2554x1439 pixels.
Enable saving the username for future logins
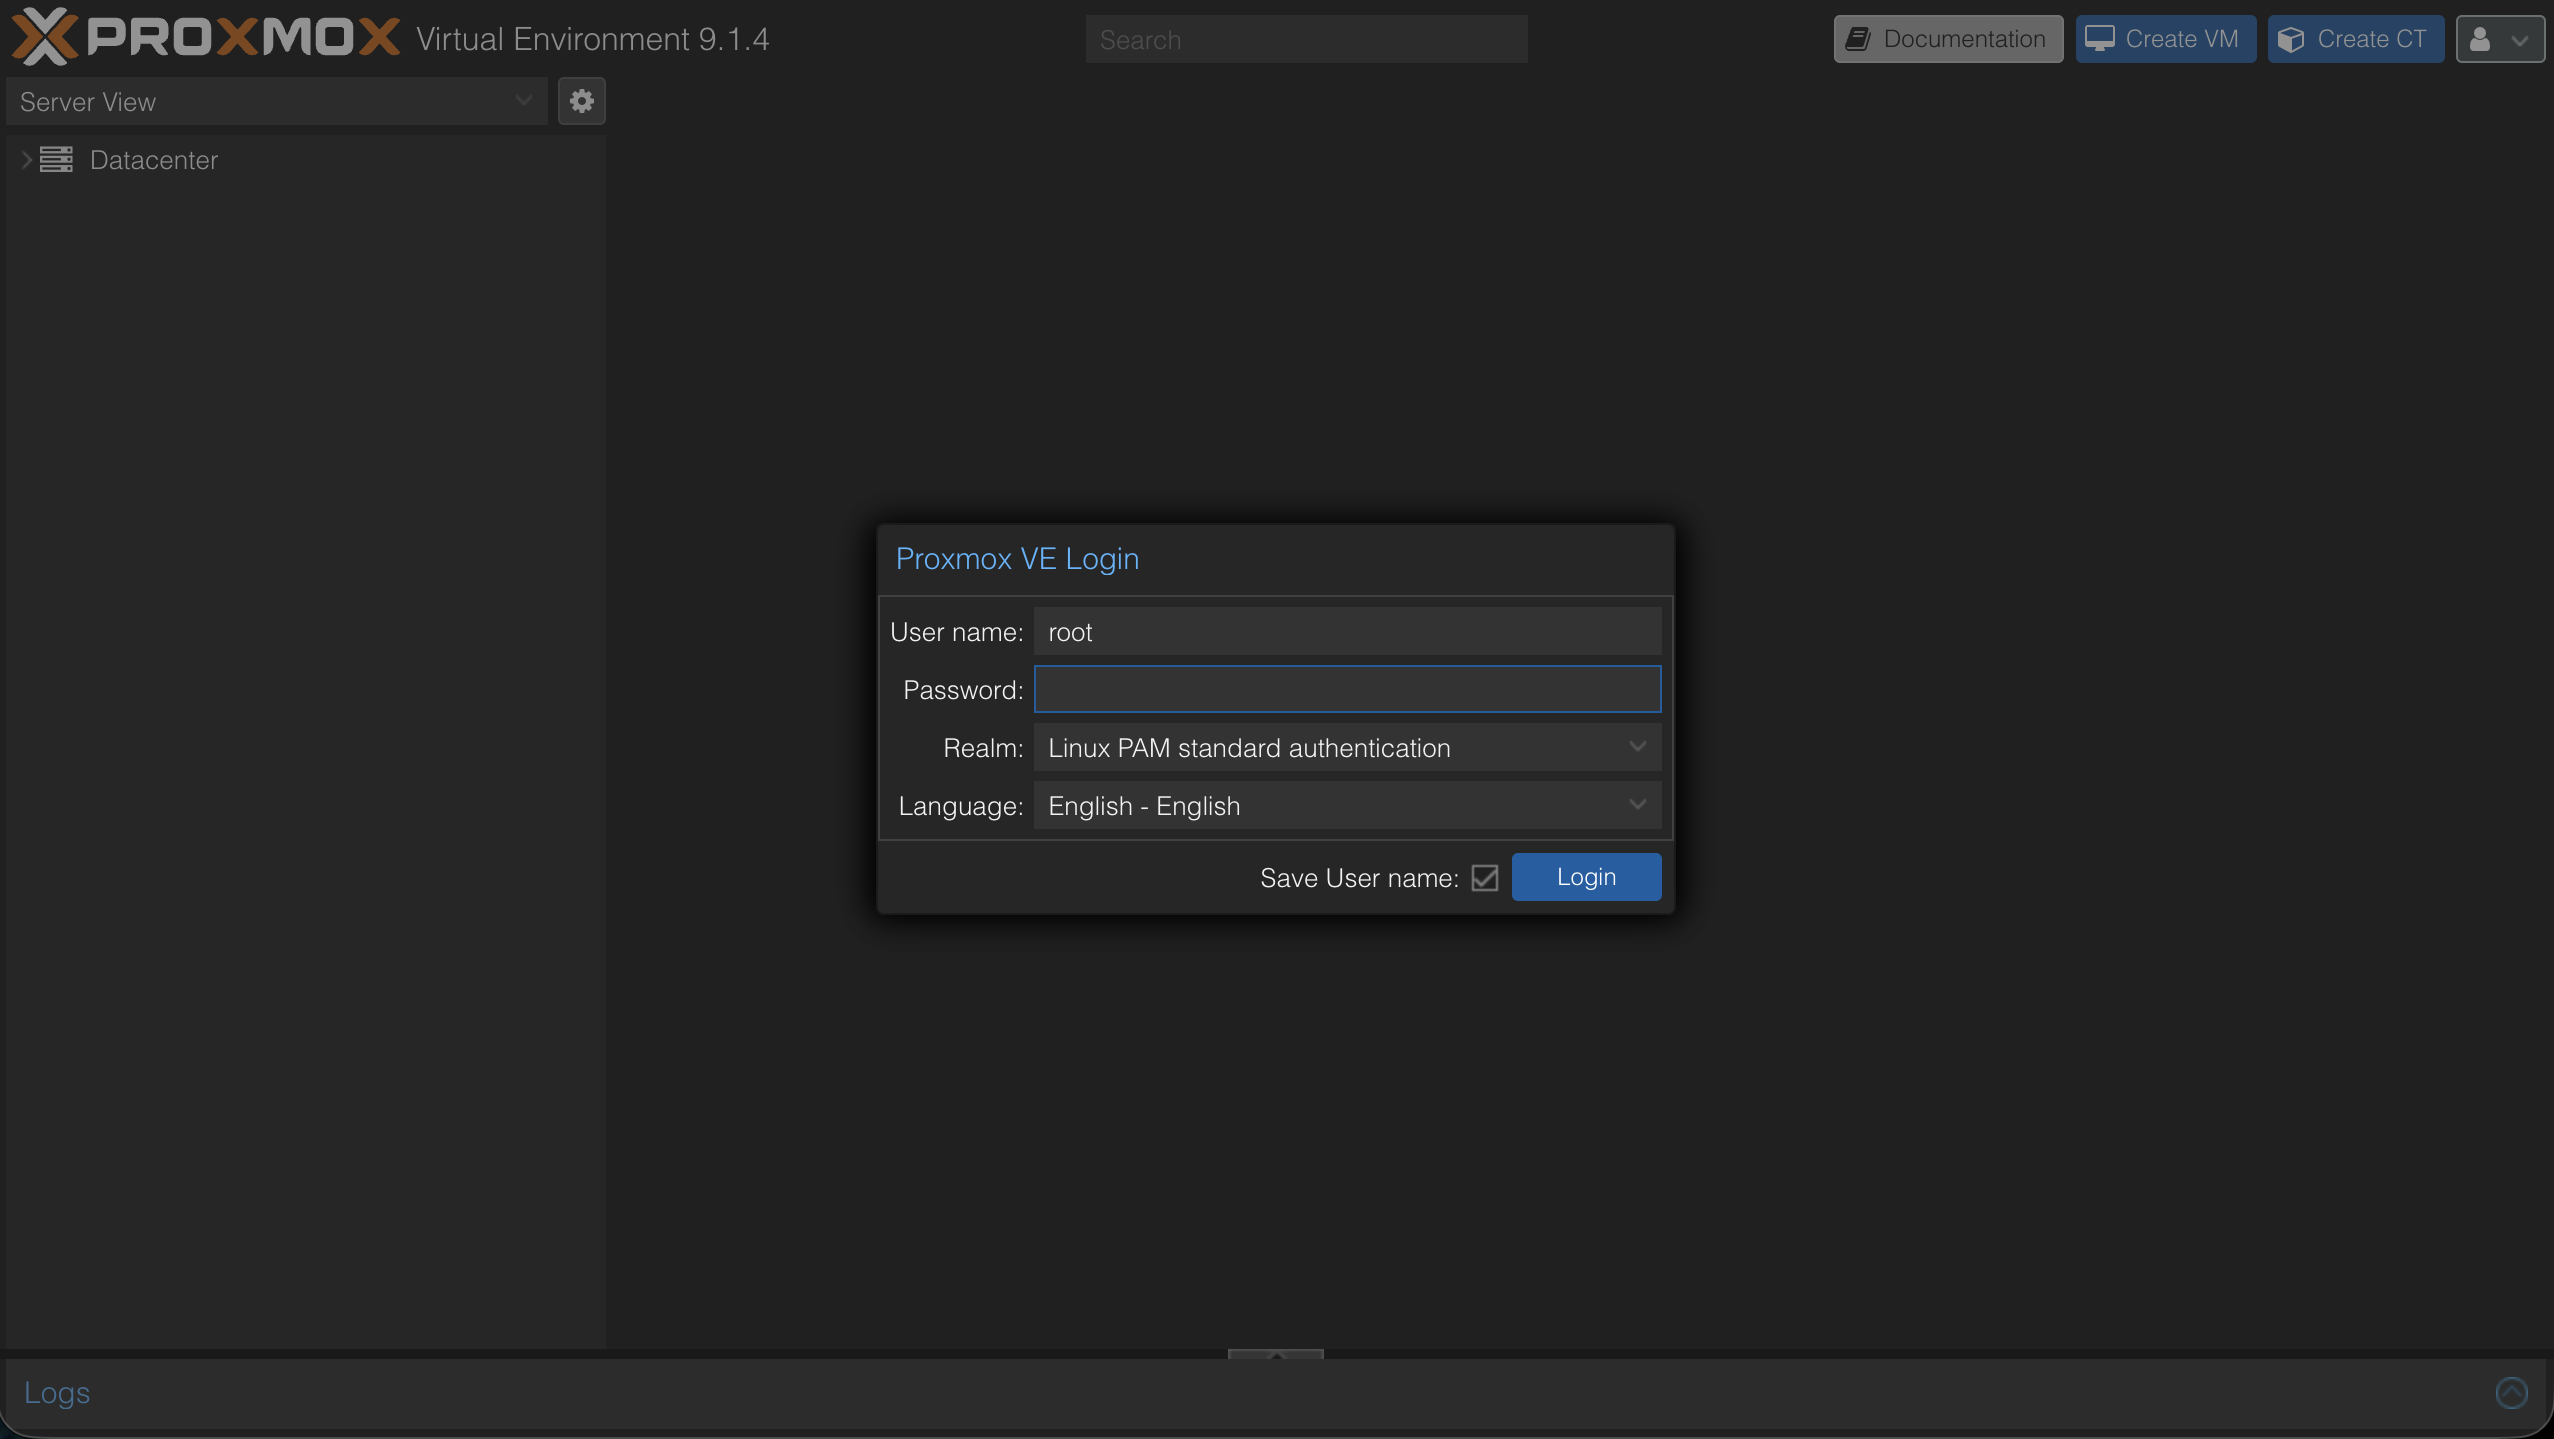point(1482,877)
